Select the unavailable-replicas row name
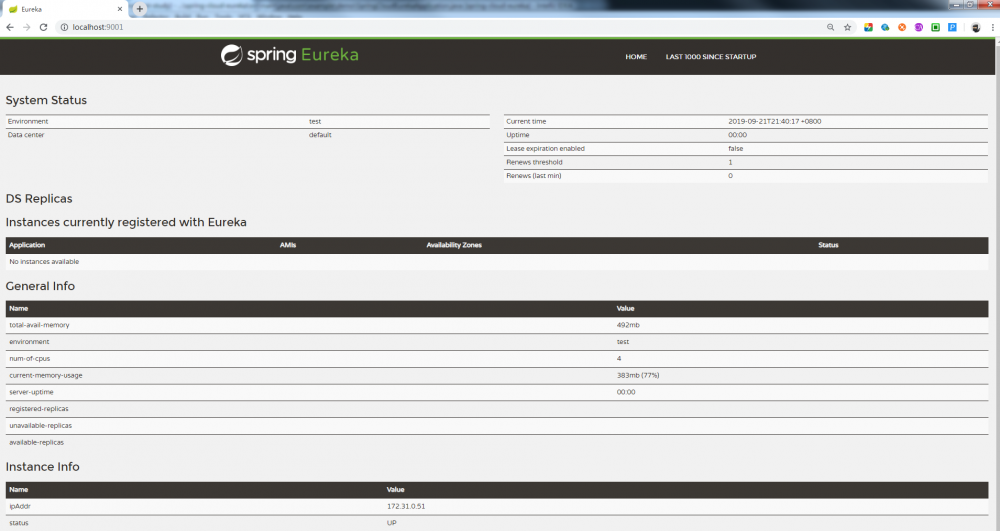The width and height of the screenshot is (1000, 531). [40, 426]
